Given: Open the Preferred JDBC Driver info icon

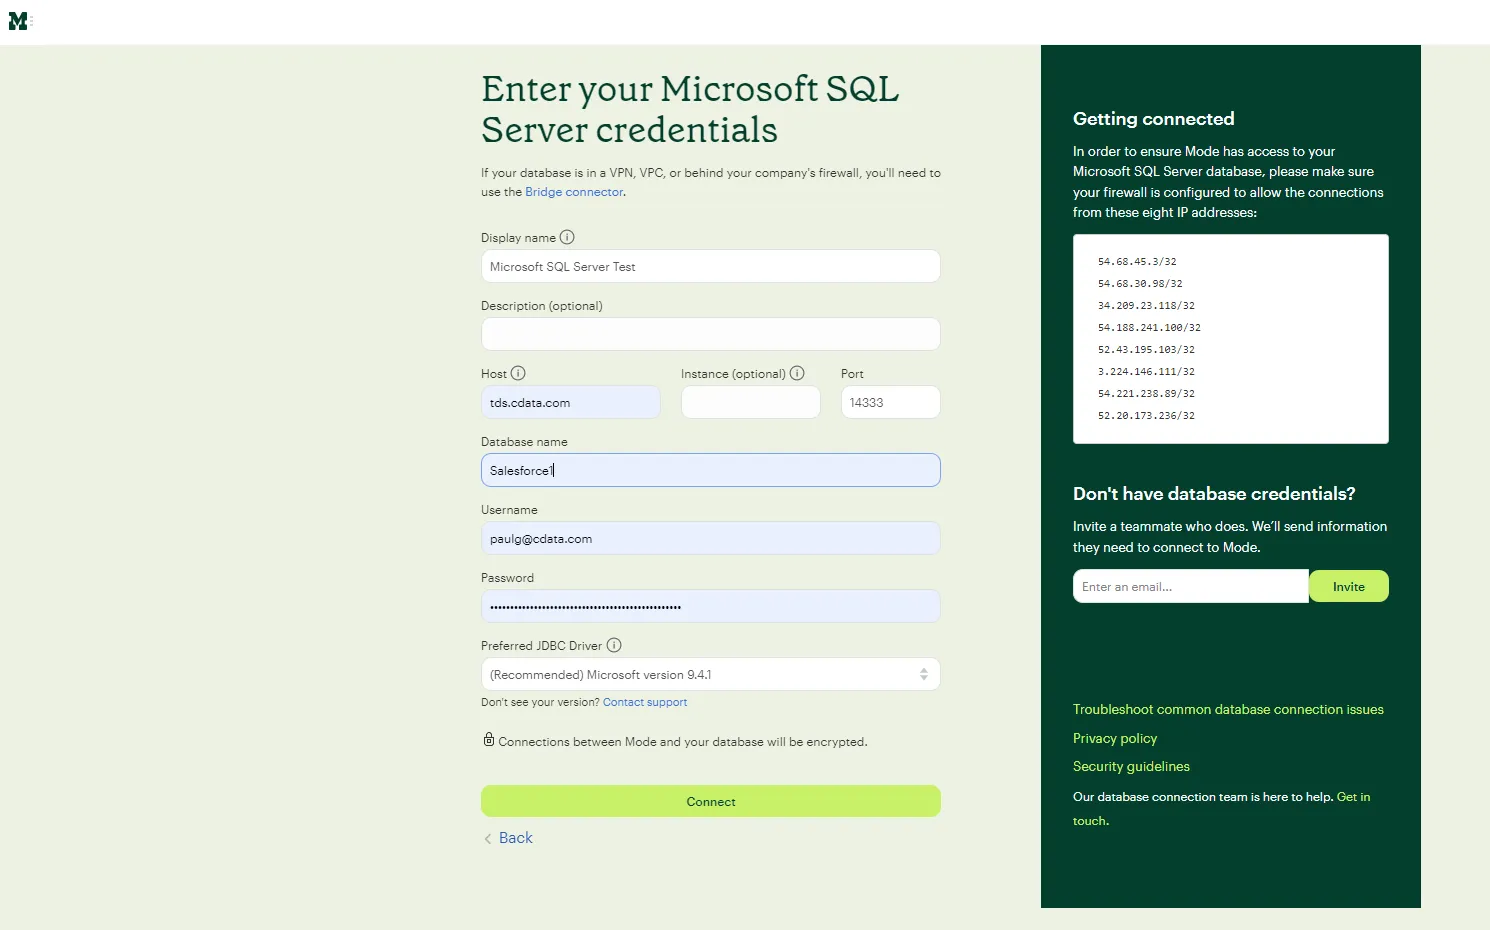Looking at the screenshot, I should [613, 645].
